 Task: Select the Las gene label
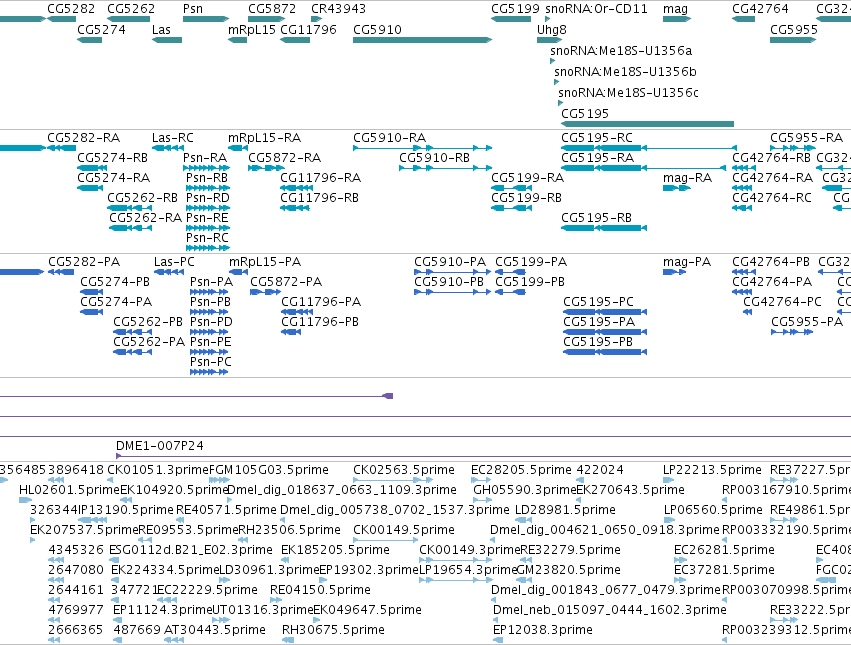(x=161, y=29)
